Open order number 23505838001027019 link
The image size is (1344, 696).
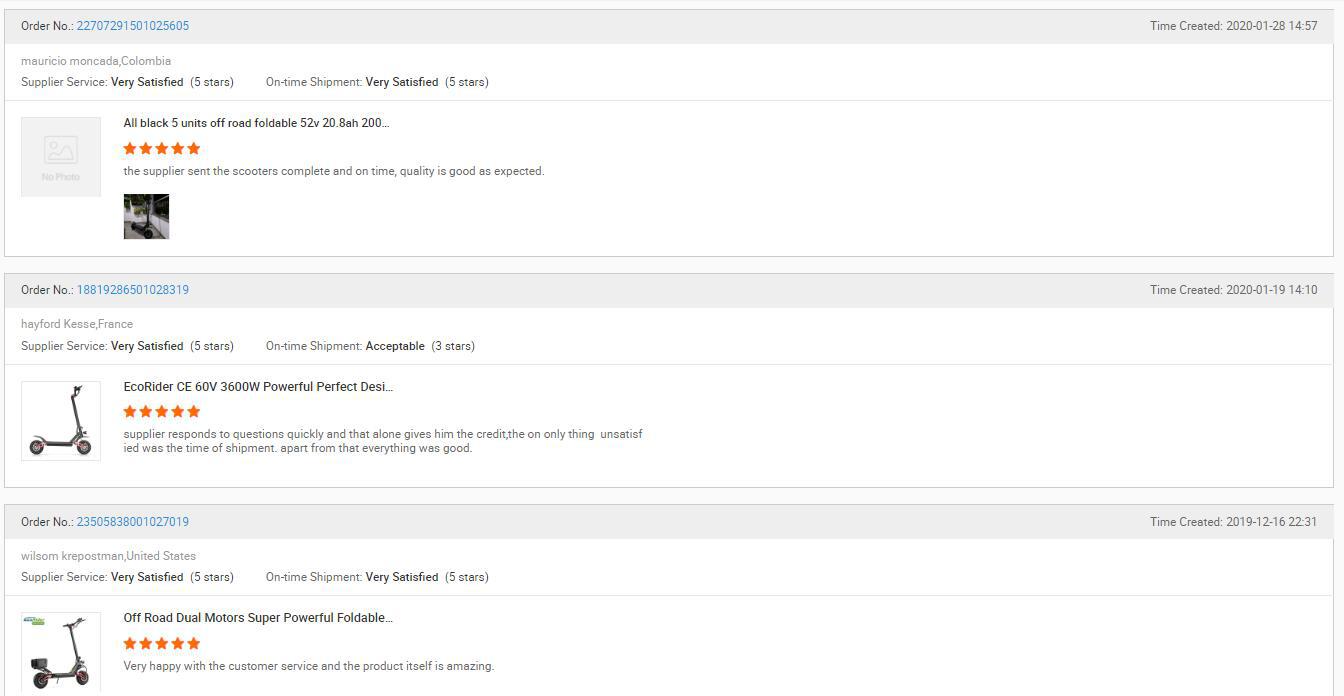133,522
